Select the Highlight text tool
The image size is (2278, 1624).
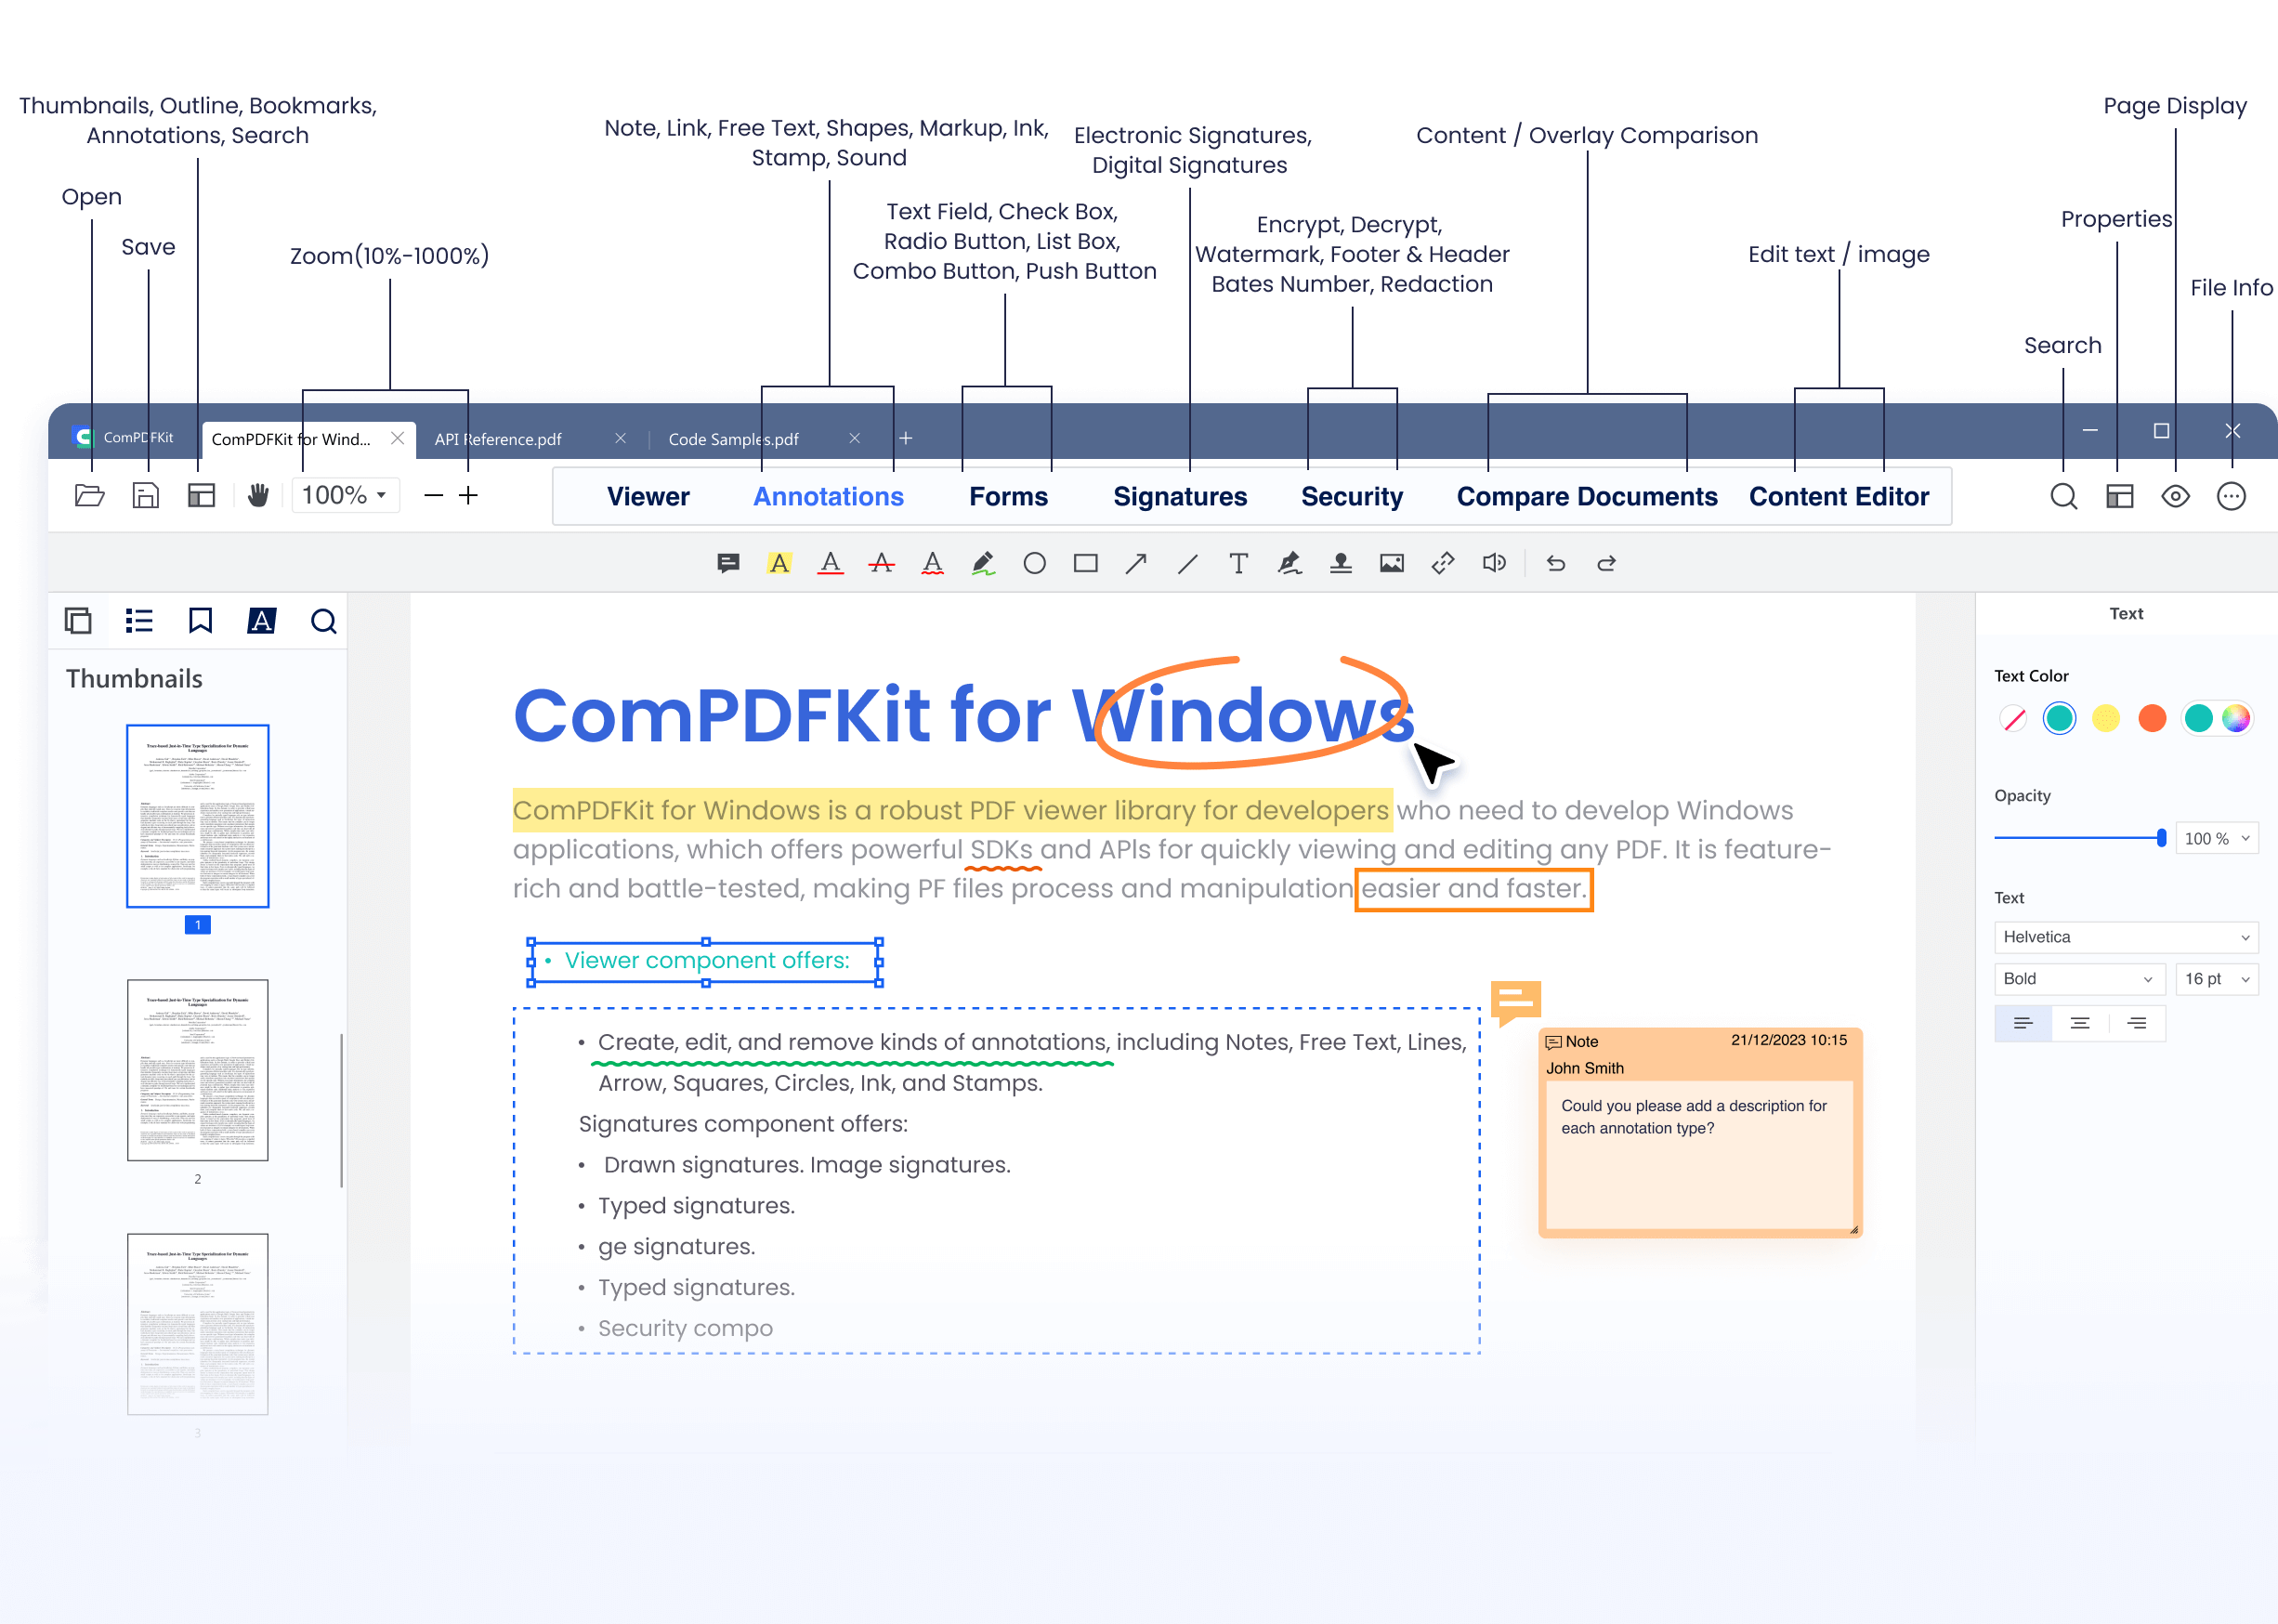pyautogui.click(x=779, y=564)
